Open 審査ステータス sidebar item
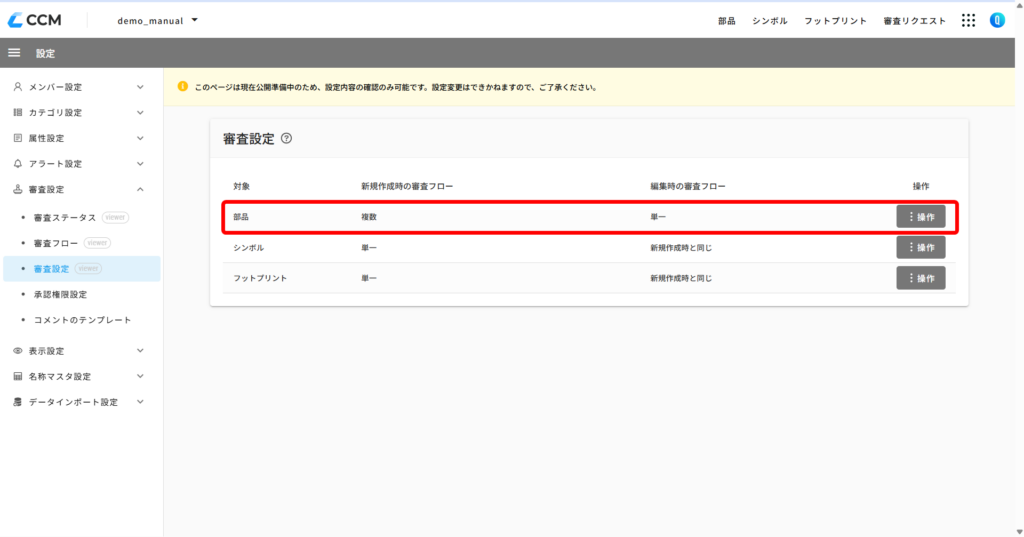 pos(65,218)
